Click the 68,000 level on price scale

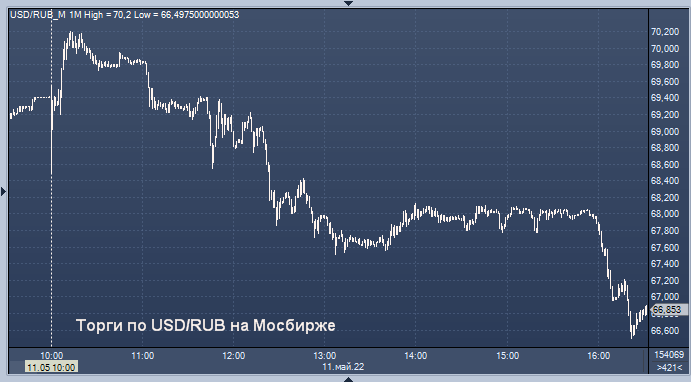665,214
